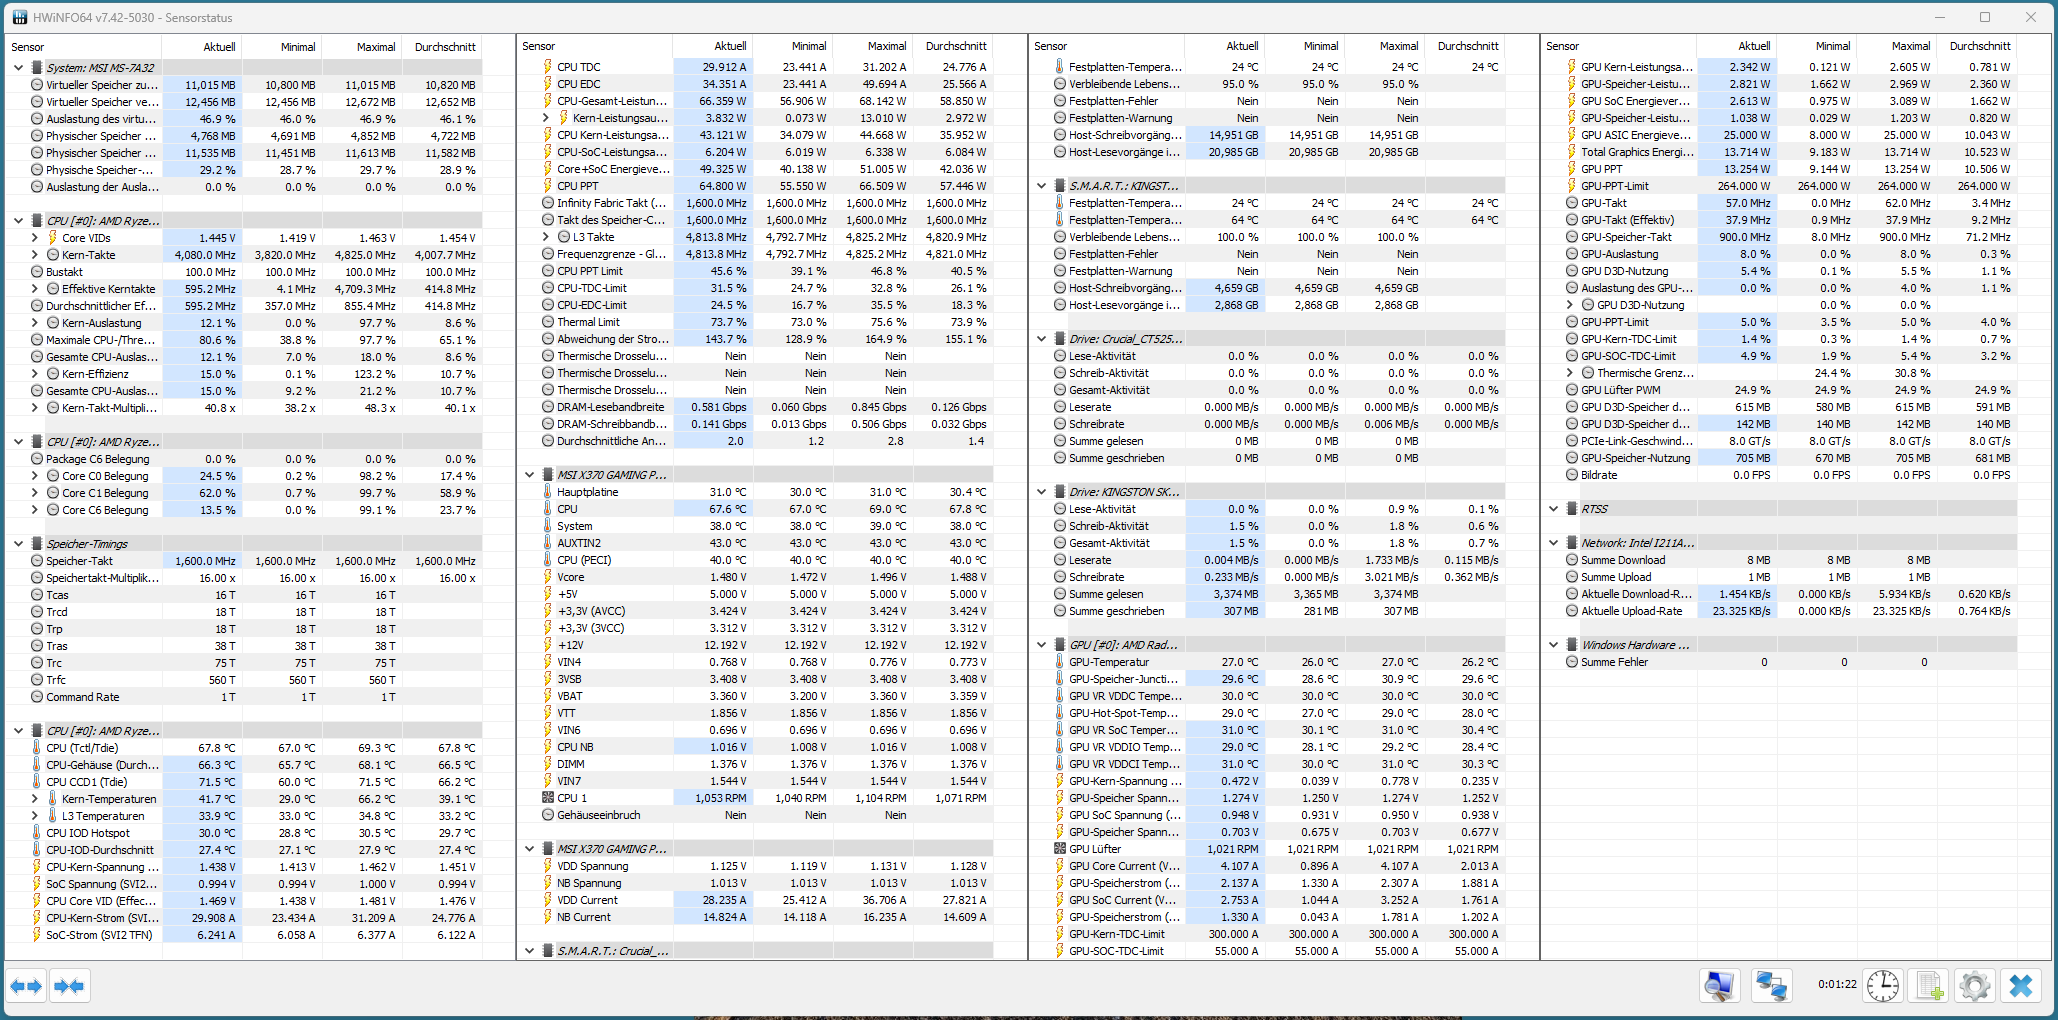Click lightning icon beside Vcore row
Image resolution: width=2058 pixels, height=1020 pixels.
pyautogui.click(x=547, y=577)
